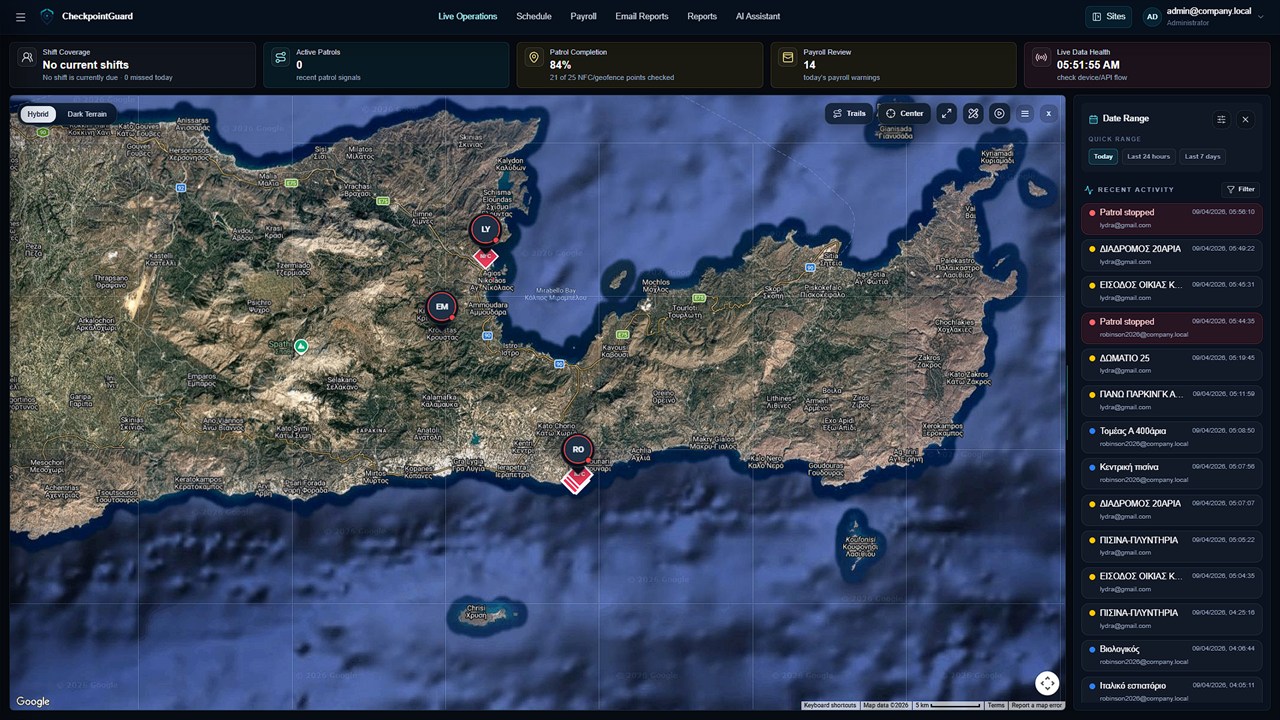This screenshot has width=1280, height=720.
Task: Click the green triangle marker near Spathi
Action: pos(301,346)
